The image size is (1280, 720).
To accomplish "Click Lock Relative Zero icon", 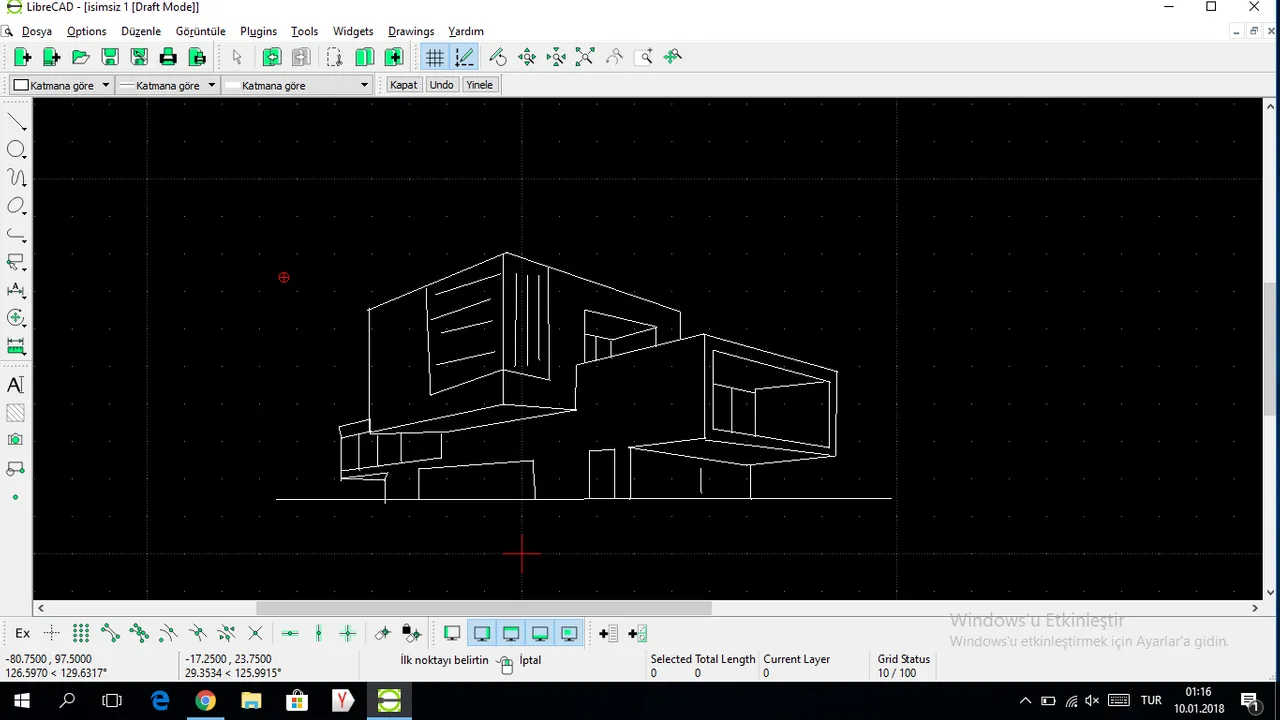I will tap(411, 633).
